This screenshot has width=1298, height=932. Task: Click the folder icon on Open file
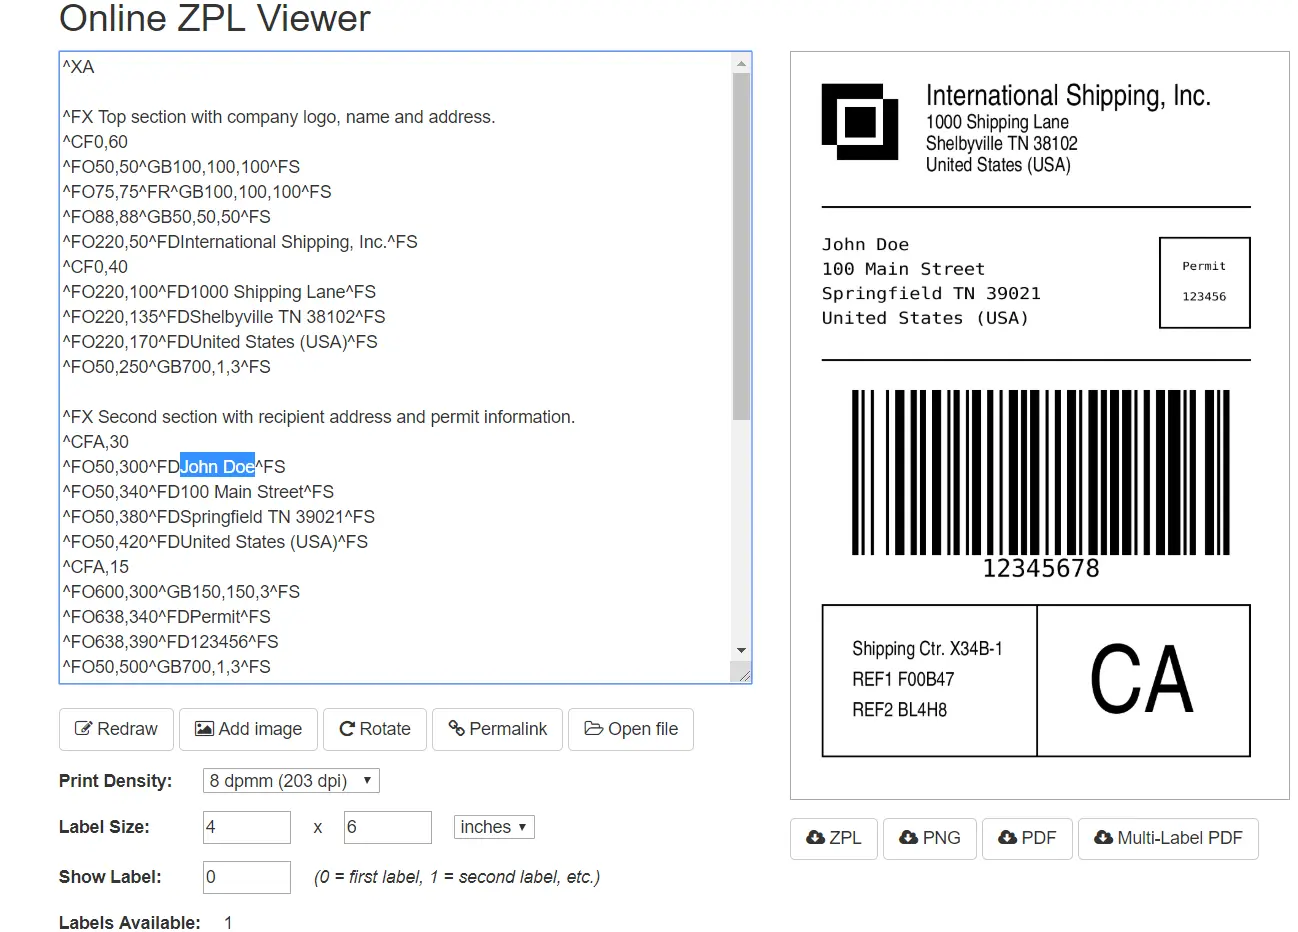(593, 729)
